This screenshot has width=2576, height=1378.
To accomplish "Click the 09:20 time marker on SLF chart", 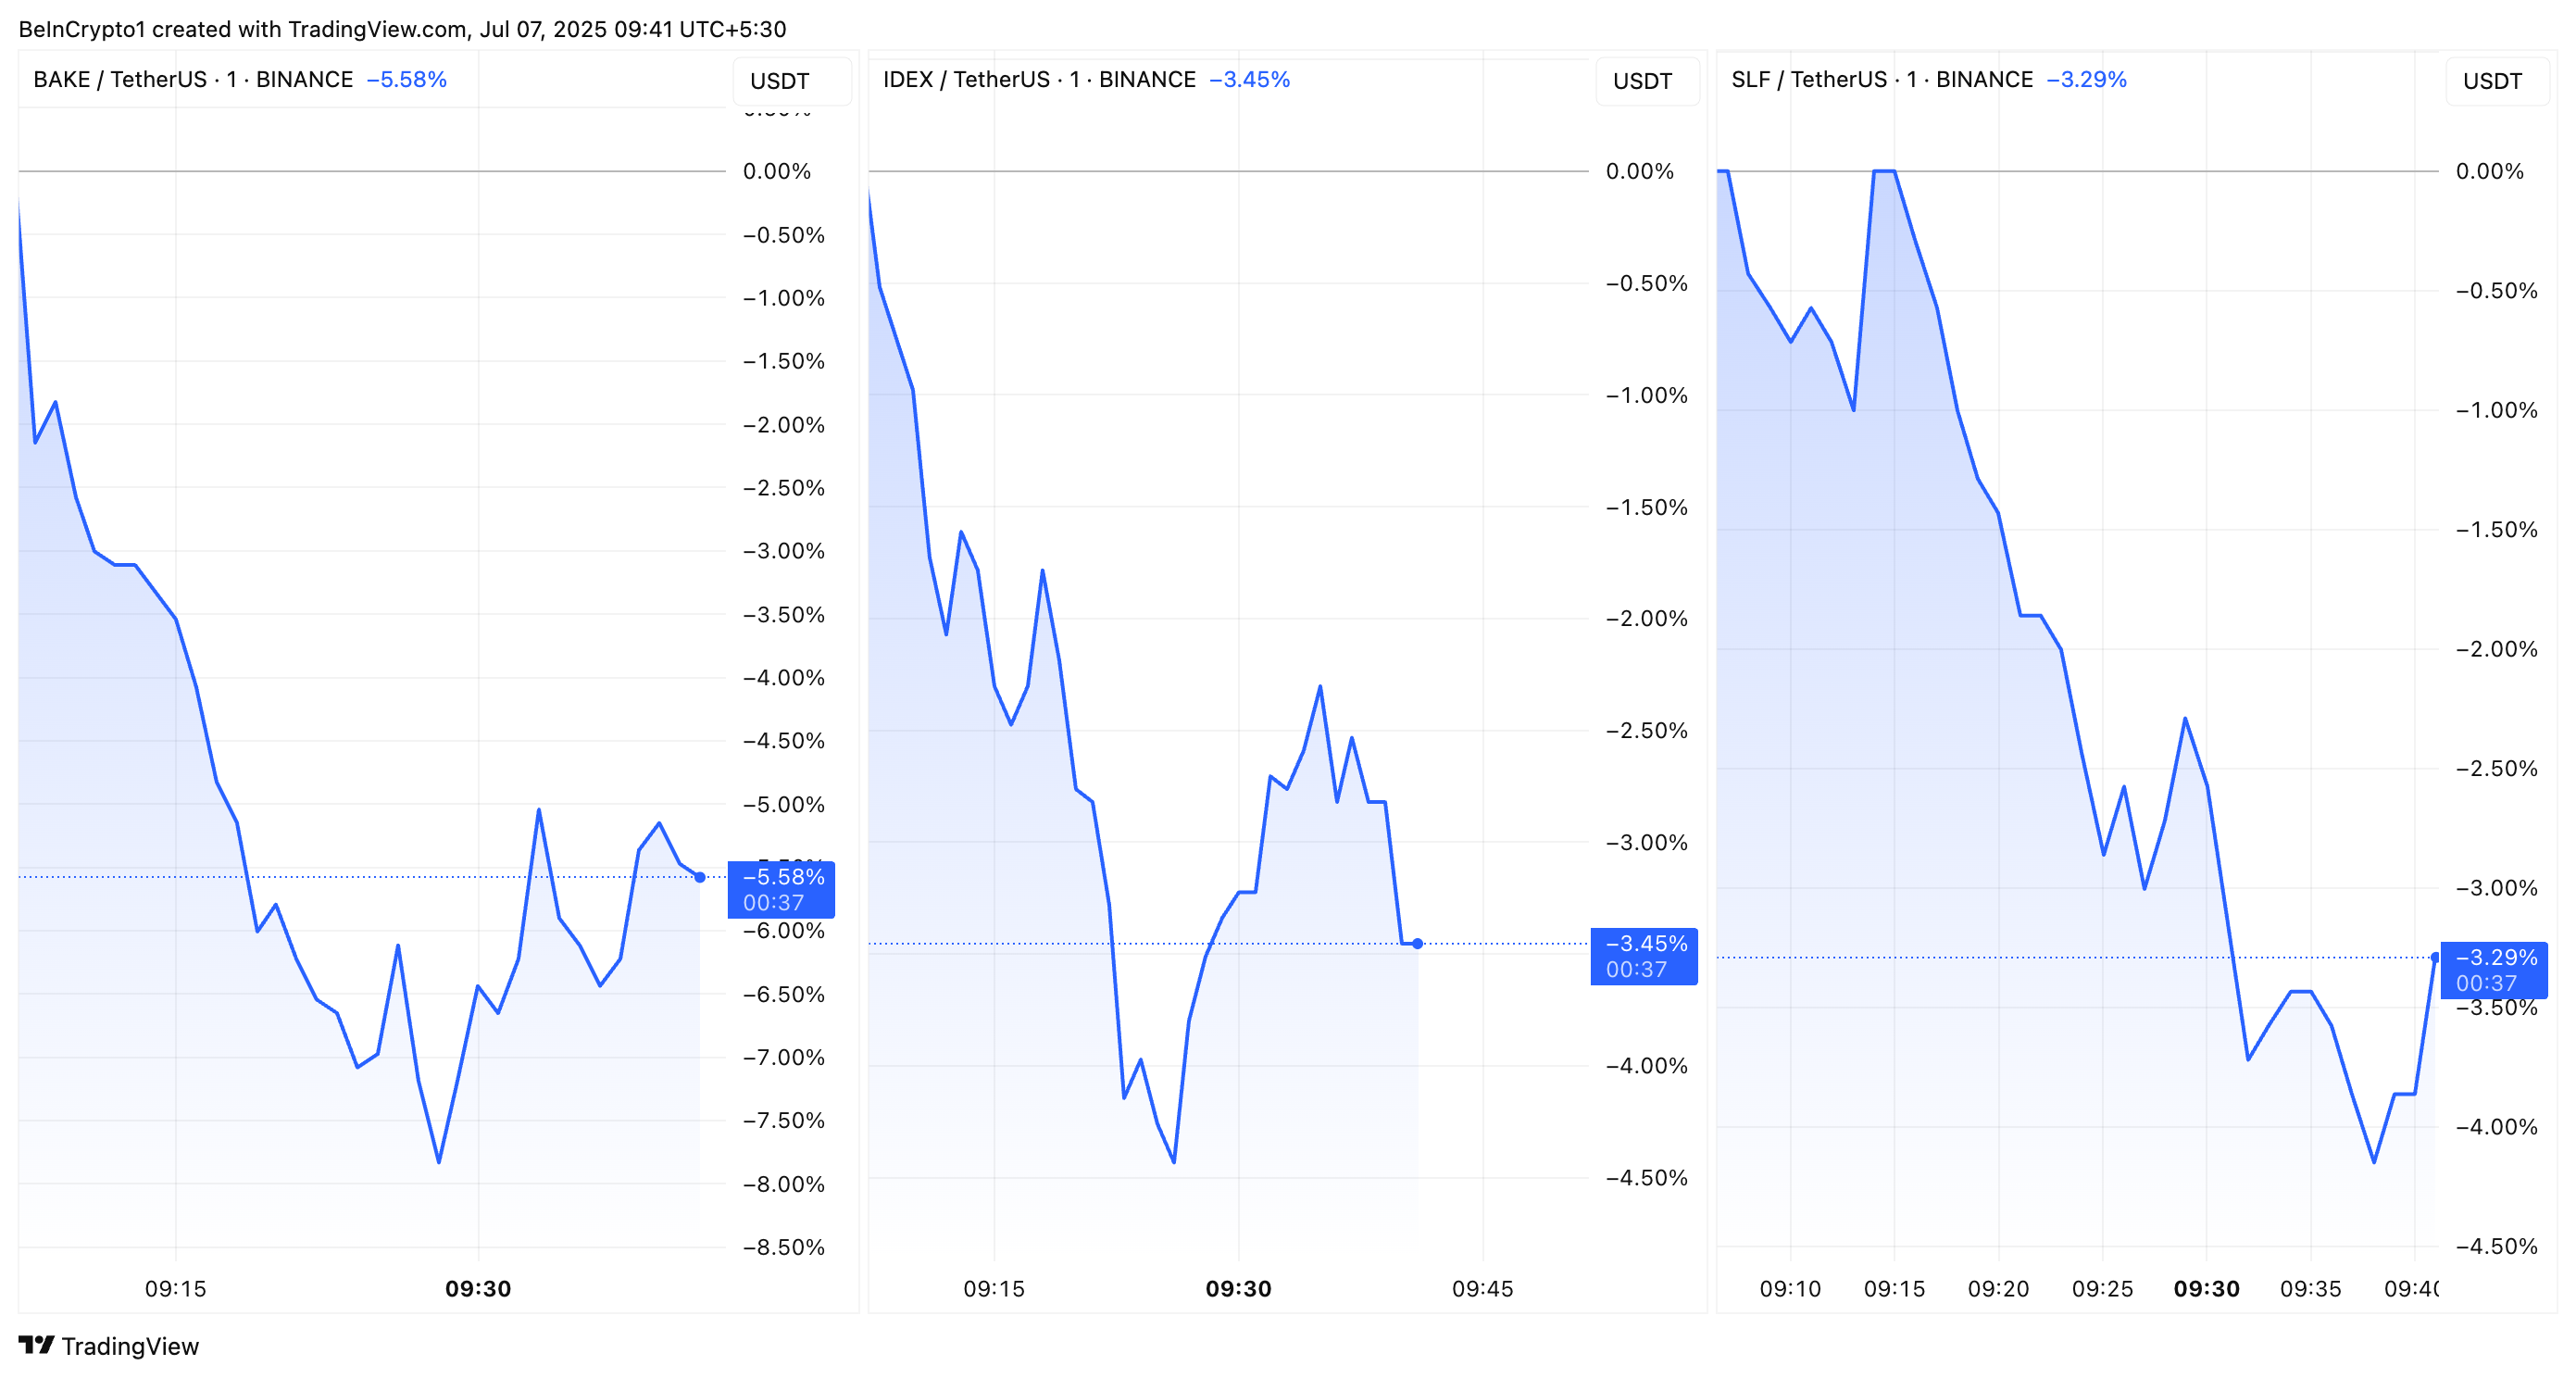I will point(1998,1288).
